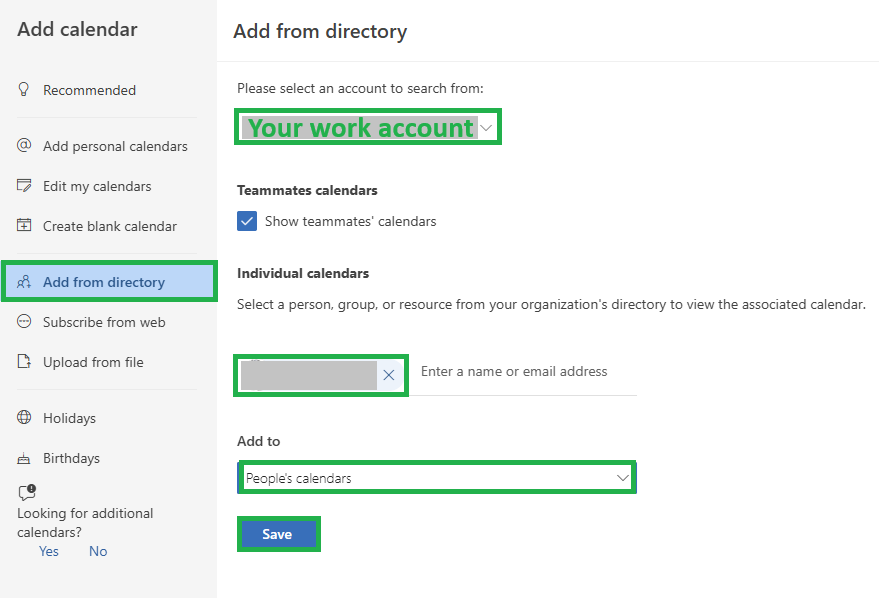The height and width of the screenshot is (598, 879).
Task: Click the Teammates calendars heading
Action: 307,190
